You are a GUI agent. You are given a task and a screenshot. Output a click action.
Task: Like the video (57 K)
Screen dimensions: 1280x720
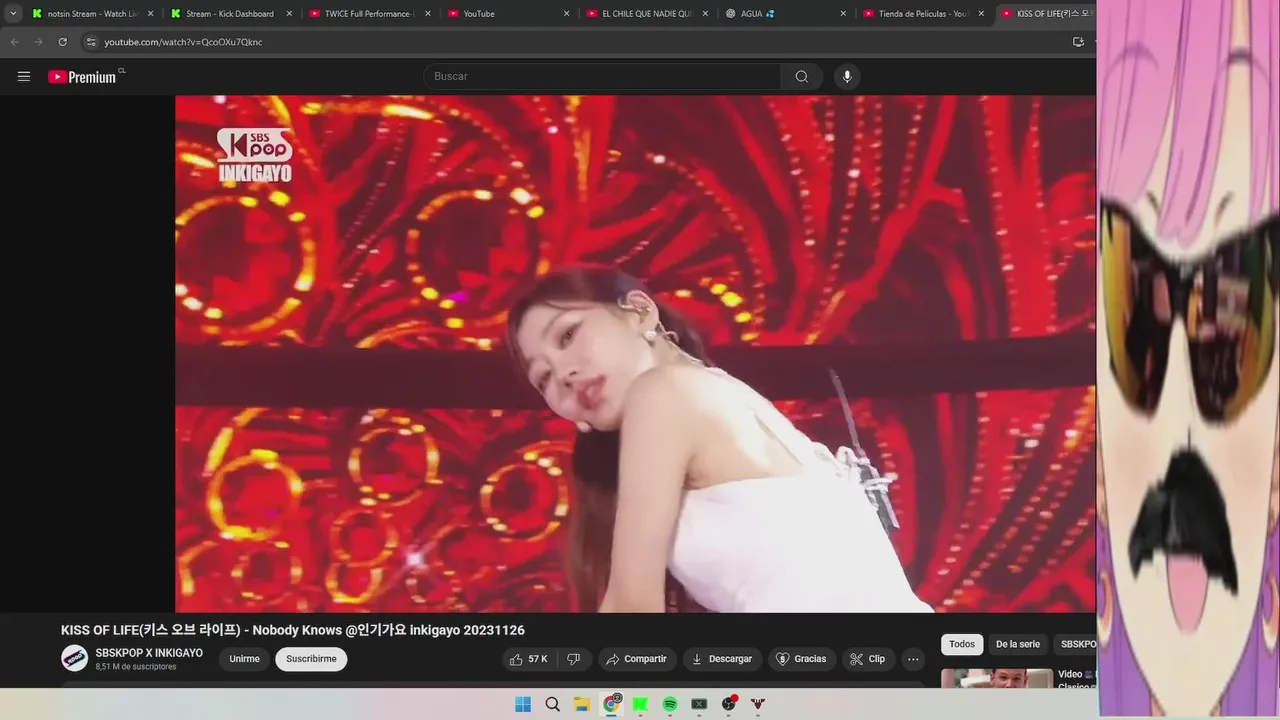point(529,659)
